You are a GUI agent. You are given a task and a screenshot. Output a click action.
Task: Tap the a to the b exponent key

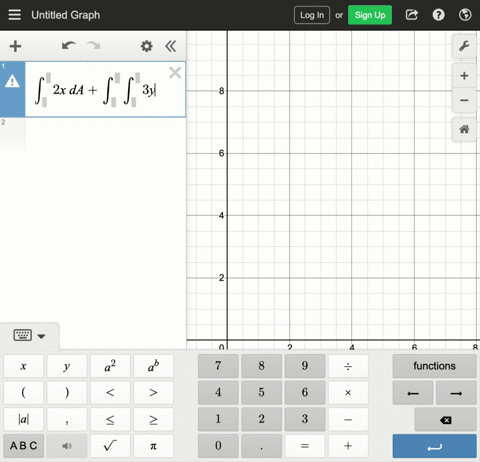(x=153, y=366)
